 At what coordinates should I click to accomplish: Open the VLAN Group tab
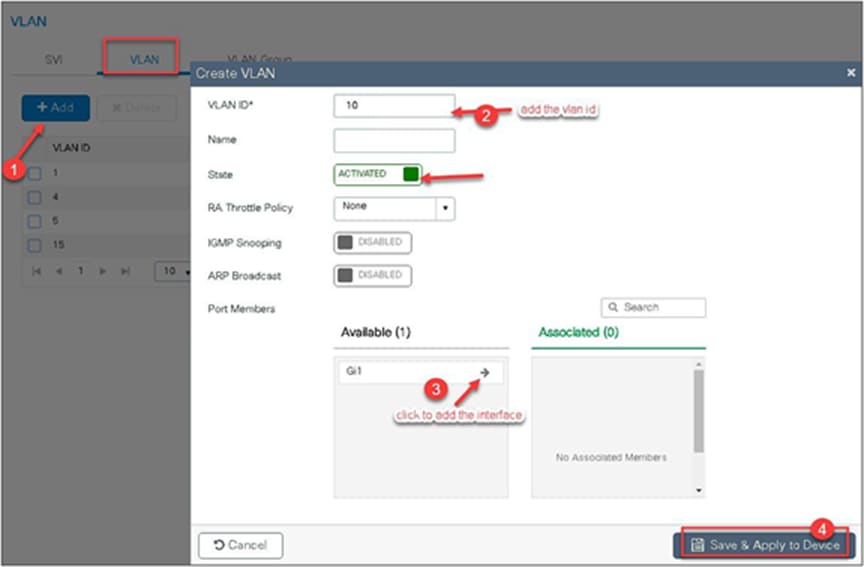(x=260, y=58)
